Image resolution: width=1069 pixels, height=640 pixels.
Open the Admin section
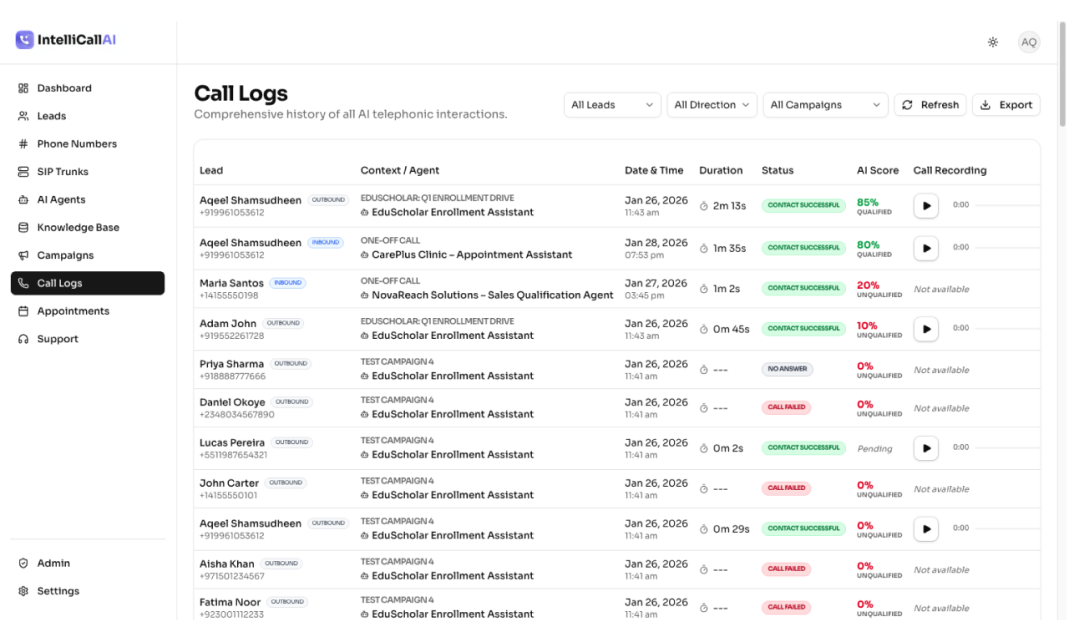pos(87,563)
